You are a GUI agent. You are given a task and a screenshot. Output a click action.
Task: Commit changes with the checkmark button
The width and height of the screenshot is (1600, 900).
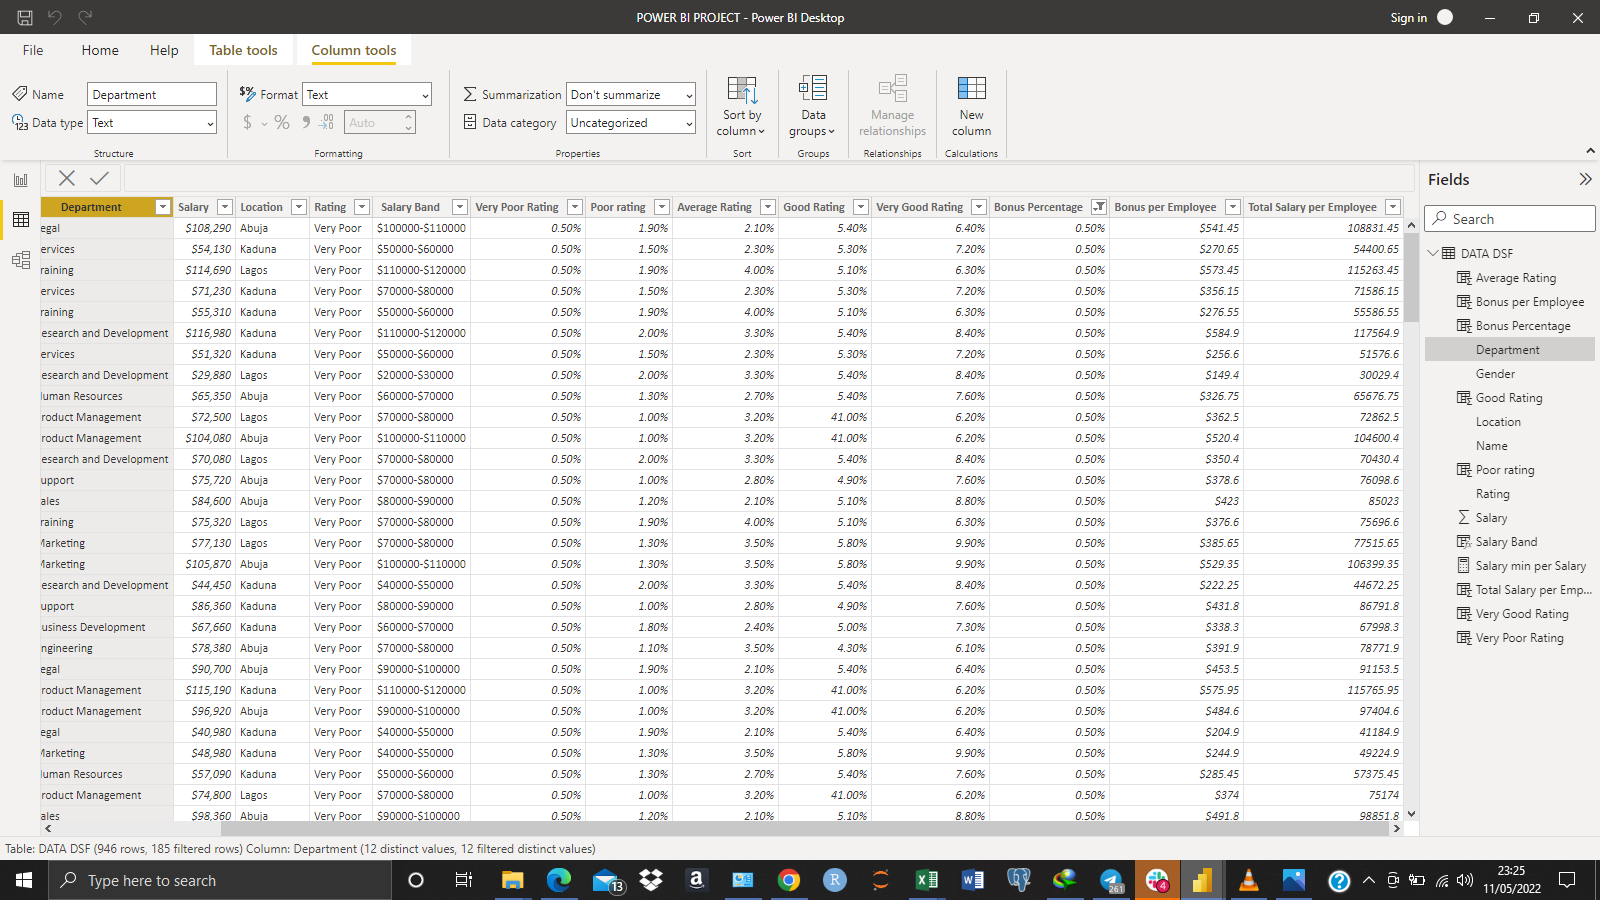click(98, 178)
